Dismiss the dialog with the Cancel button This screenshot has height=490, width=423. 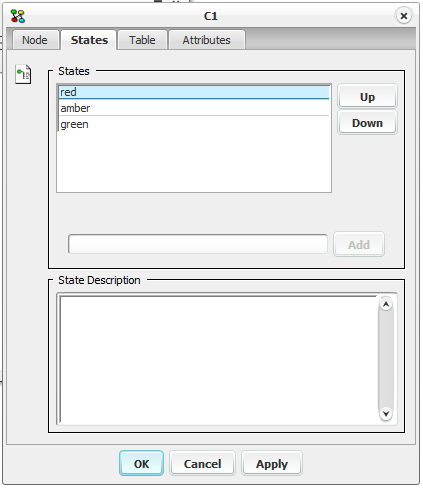pyautogui.click(x=202, y=463)
